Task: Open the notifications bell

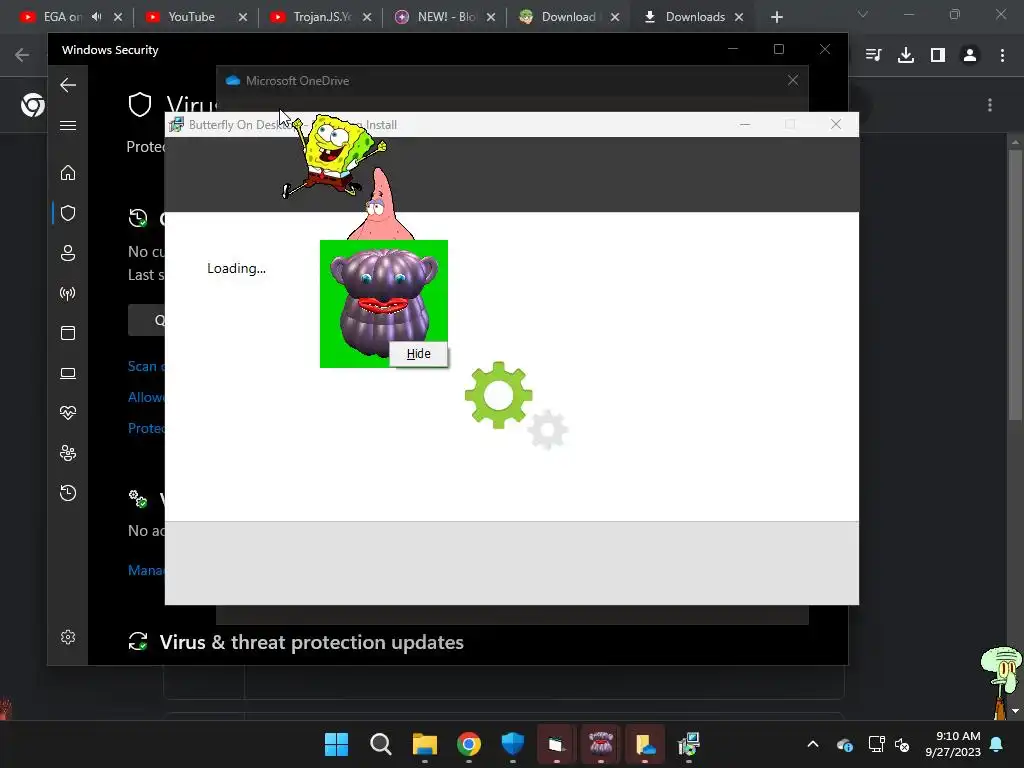Action: point(997,744)
